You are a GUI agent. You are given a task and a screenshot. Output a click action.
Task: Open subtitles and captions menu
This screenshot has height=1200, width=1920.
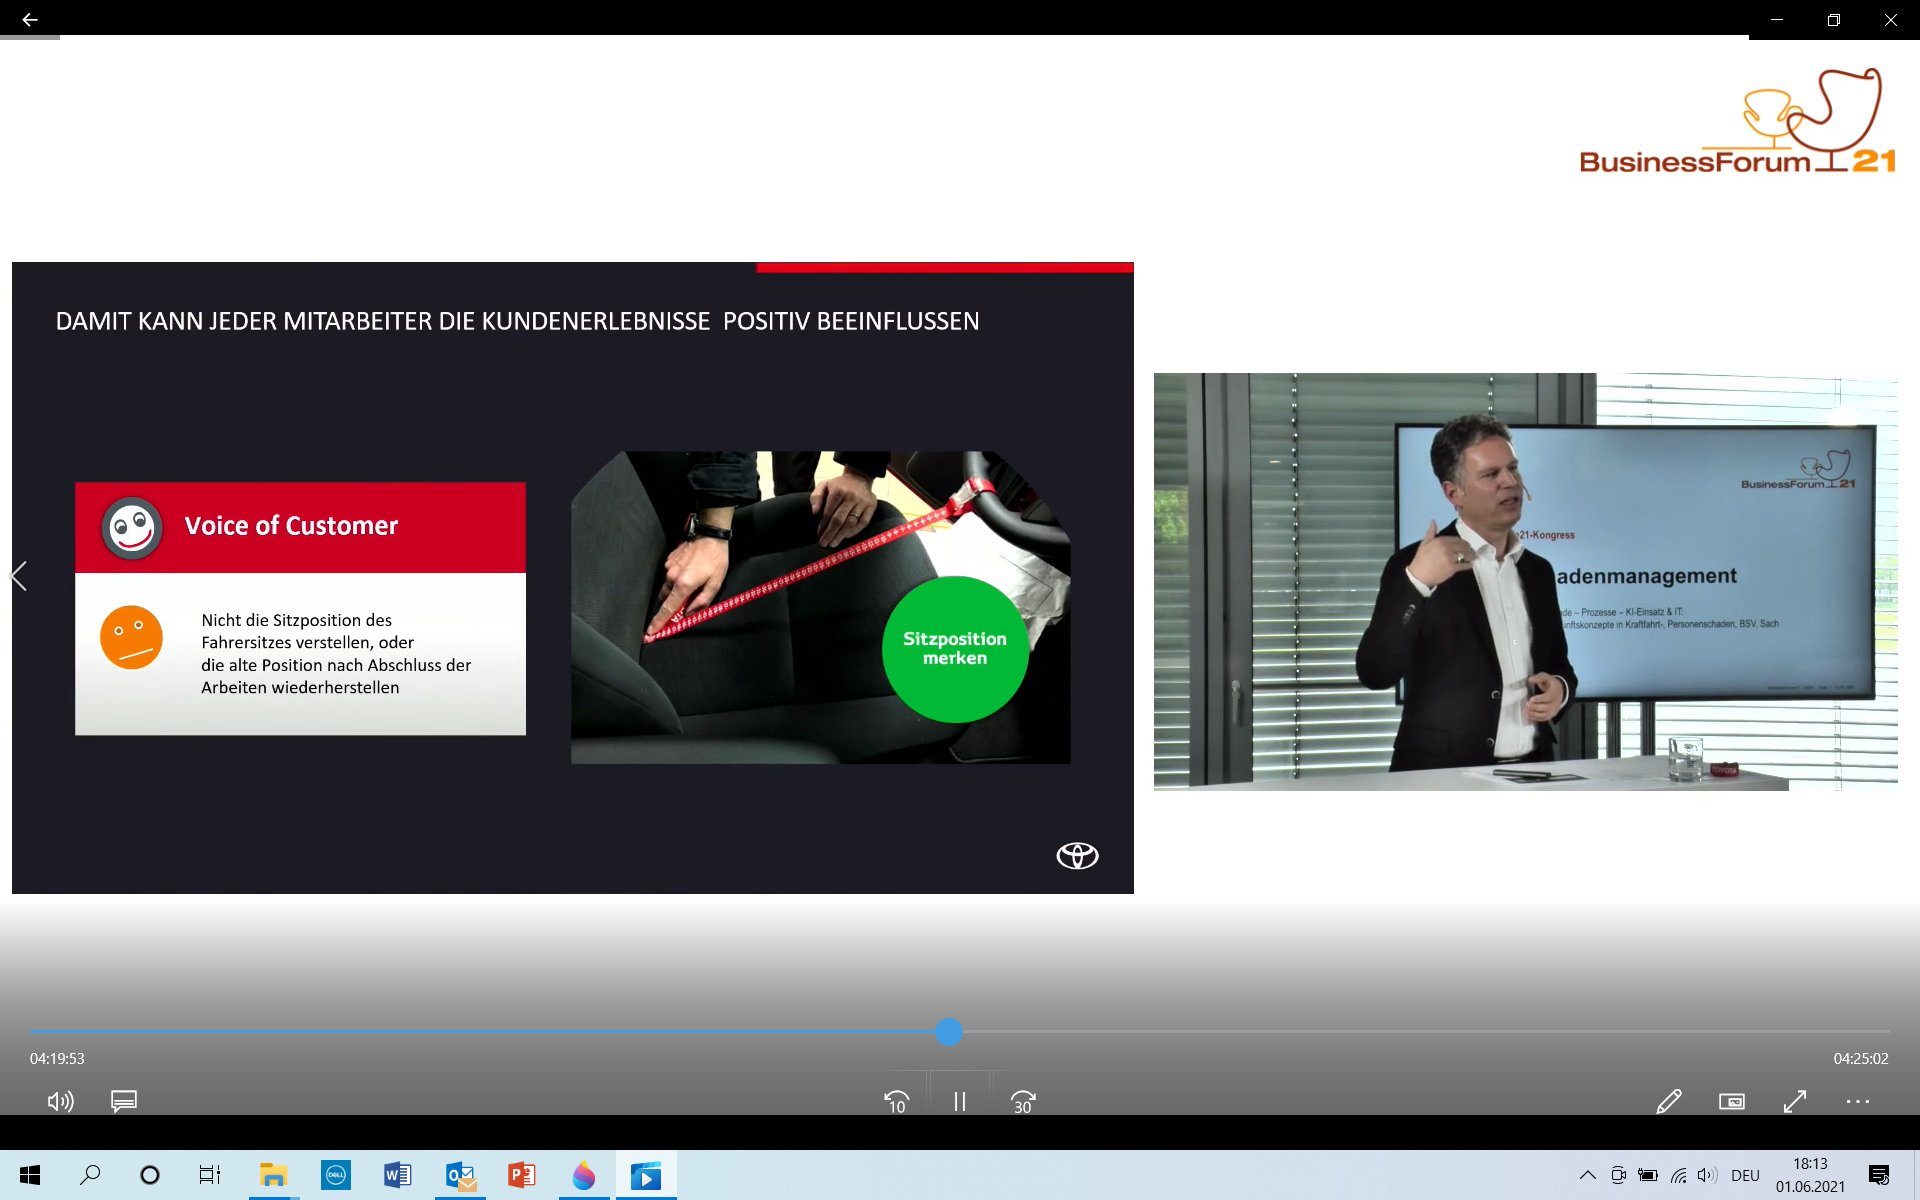point(124,1101)
